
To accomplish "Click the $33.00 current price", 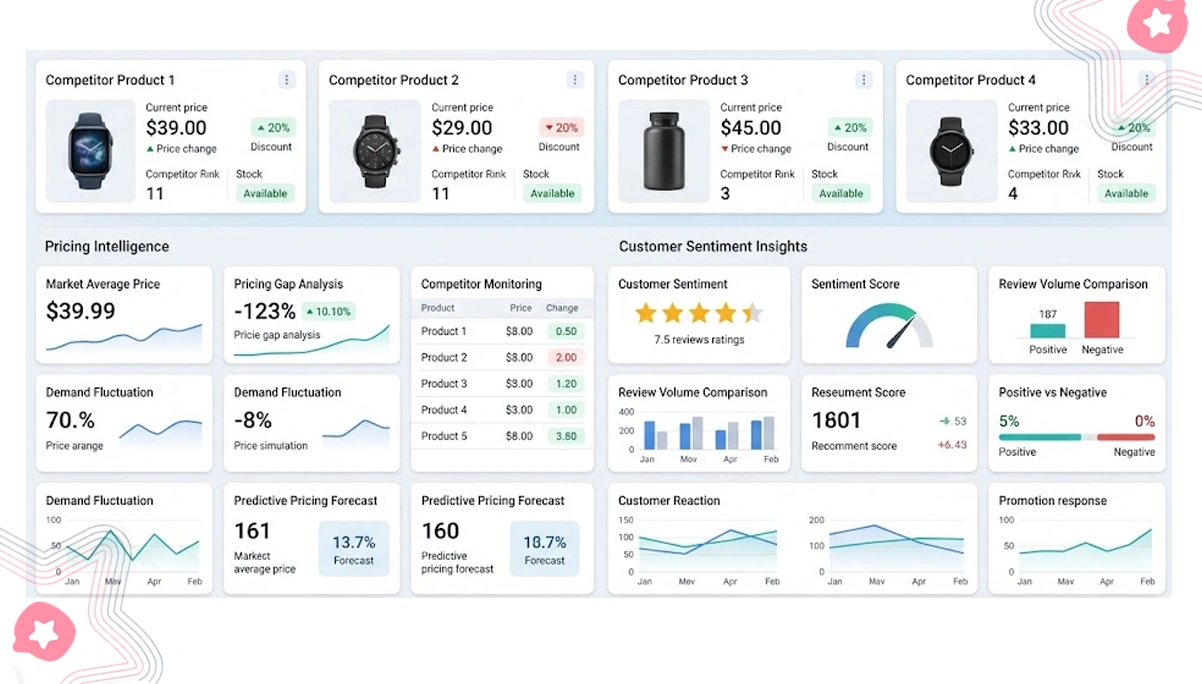I will (1038, 128).
